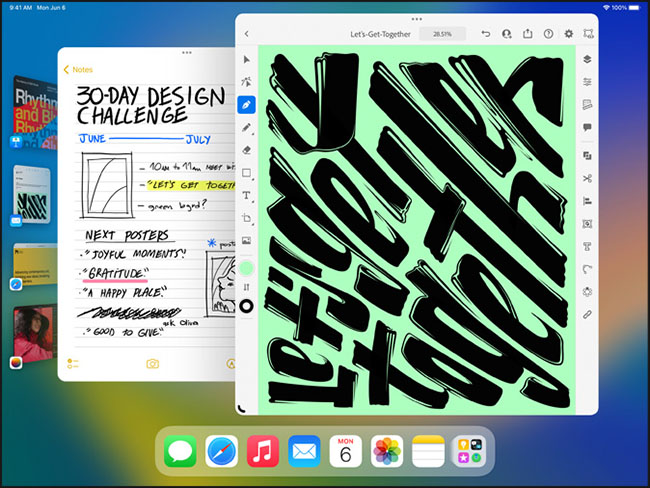Screen dimensions: 650x488
Task: Return to the Notes list
Action: click(78, 70)
